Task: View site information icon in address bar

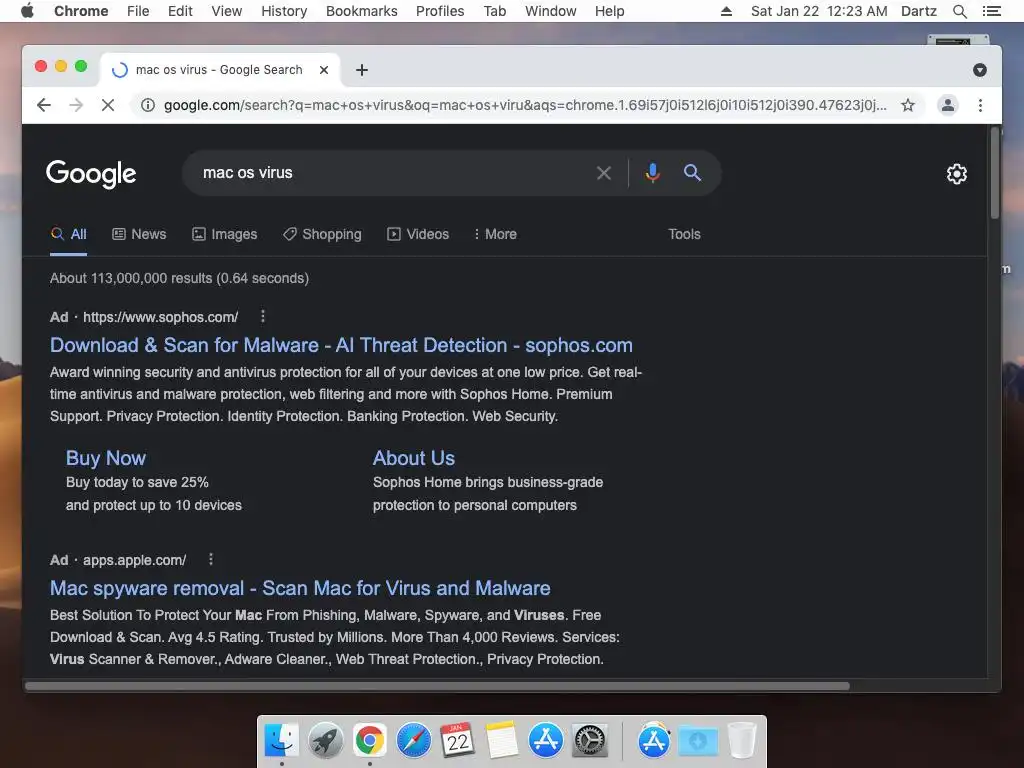Action: [x=148, y=105]
